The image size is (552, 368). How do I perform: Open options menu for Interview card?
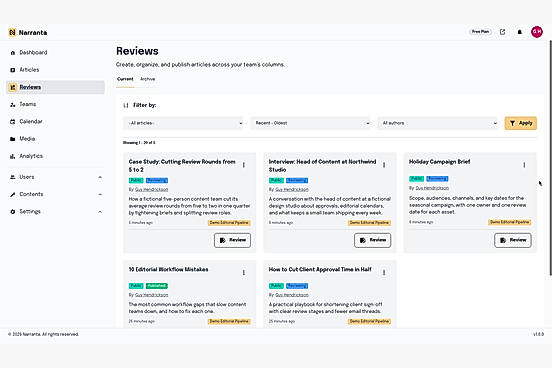tap(384, 165)
